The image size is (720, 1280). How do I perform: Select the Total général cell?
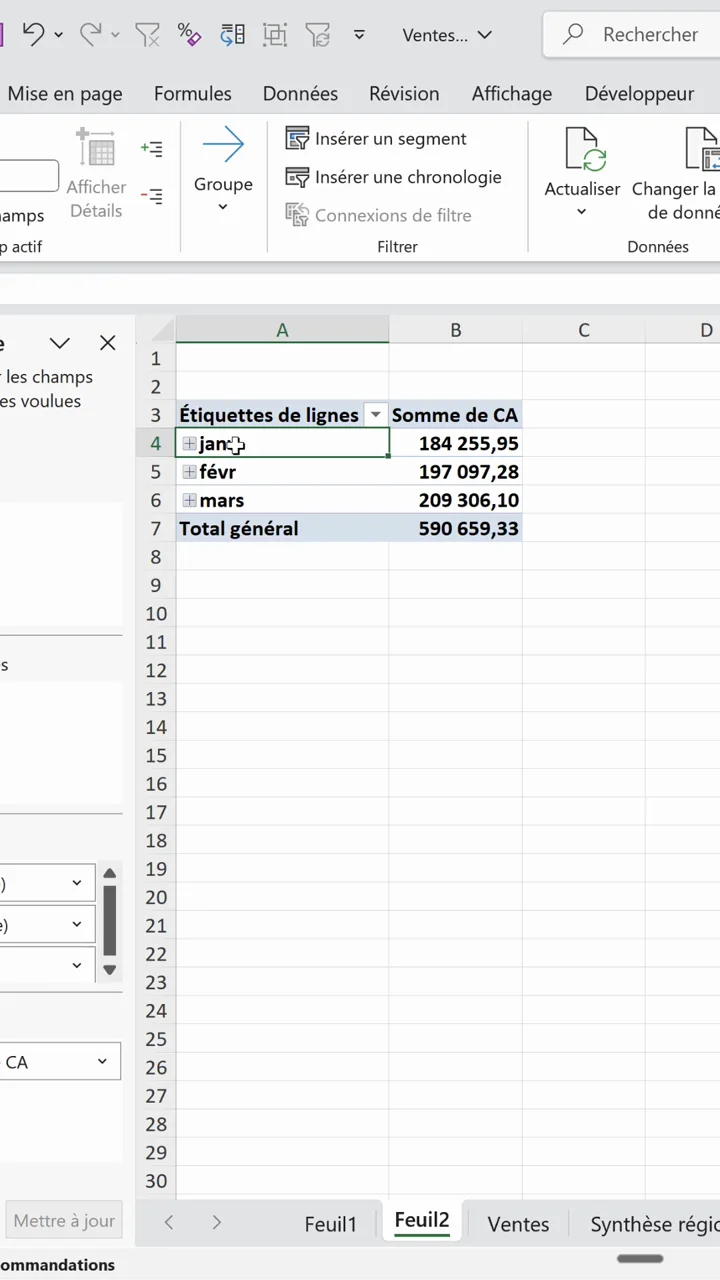click(282, 528)
